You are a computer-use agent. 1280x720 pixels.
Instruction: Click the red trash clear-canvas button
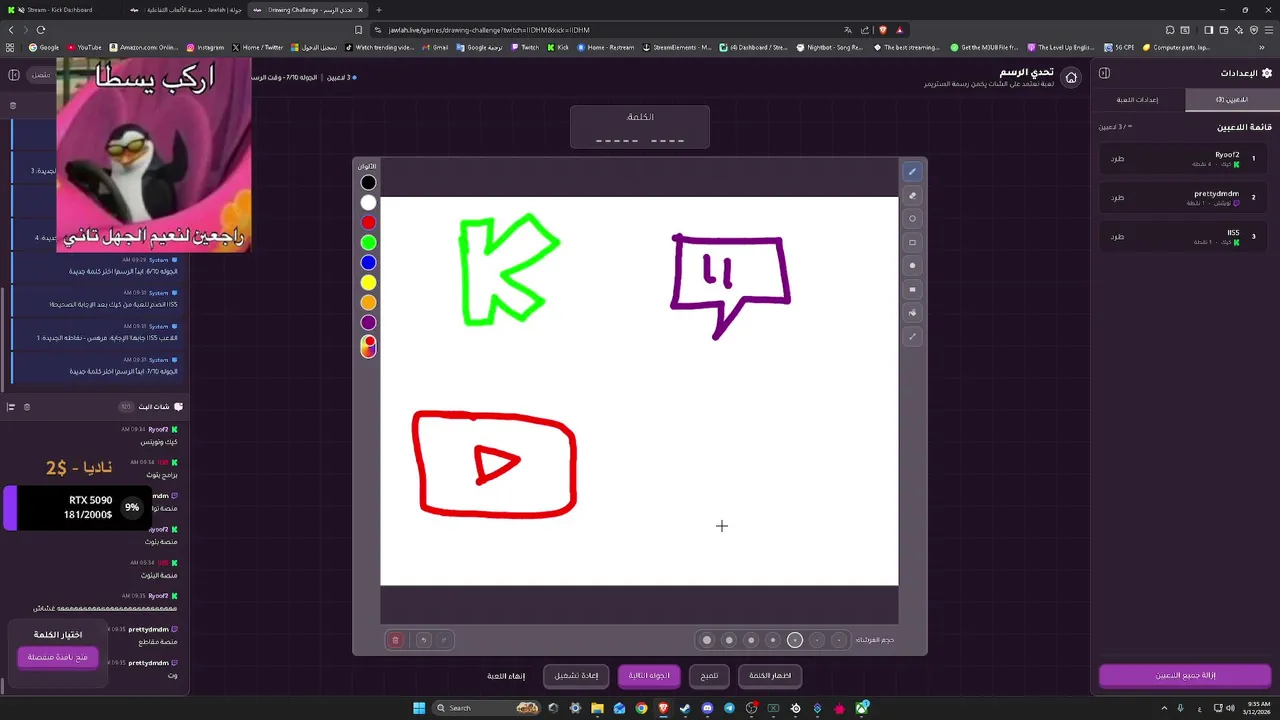[x=395, y=640]
